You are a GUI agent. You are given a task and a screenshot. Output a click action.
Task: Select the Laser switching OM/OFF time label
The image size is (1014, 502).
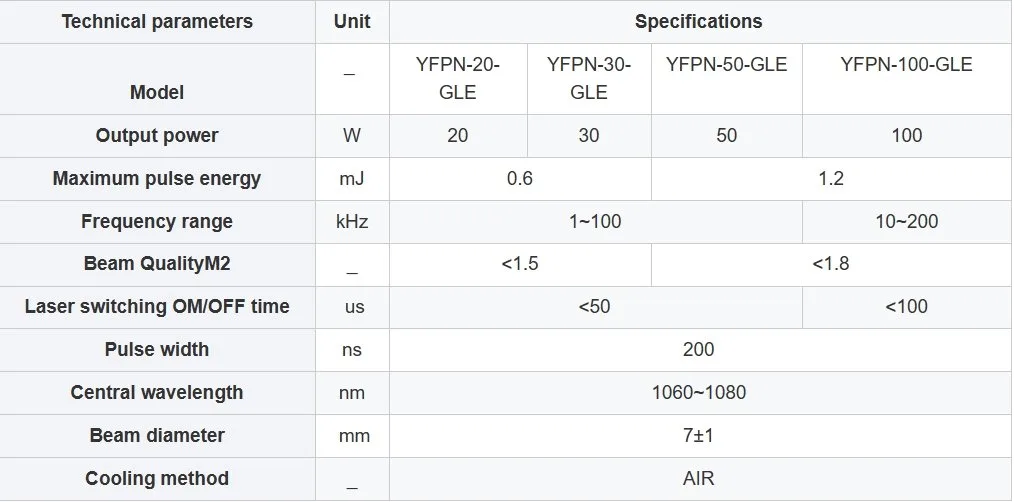157,307
